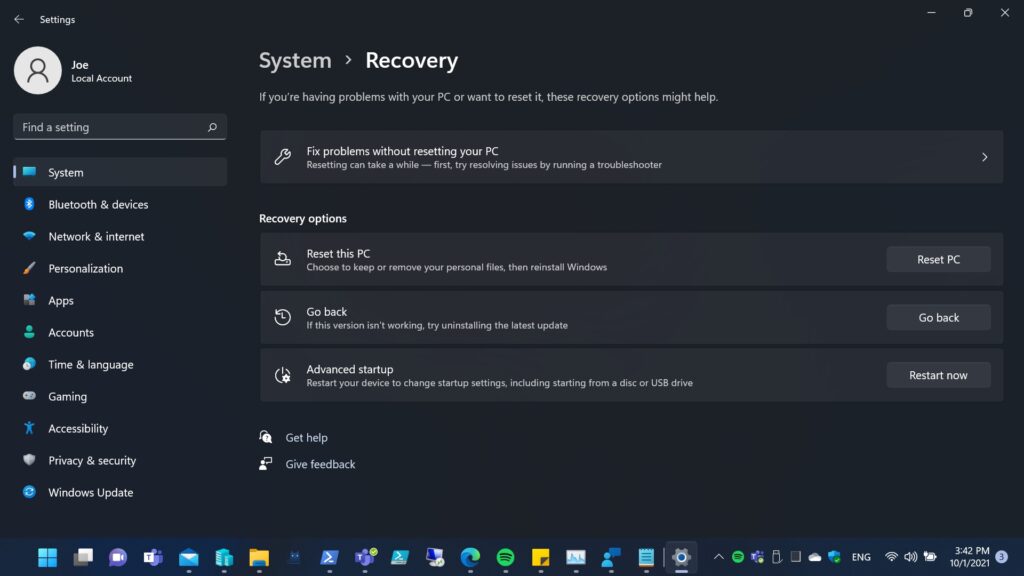This screenshot has width=1024, height=576.
Task: Click the Go back button
Action: point(938,318)
